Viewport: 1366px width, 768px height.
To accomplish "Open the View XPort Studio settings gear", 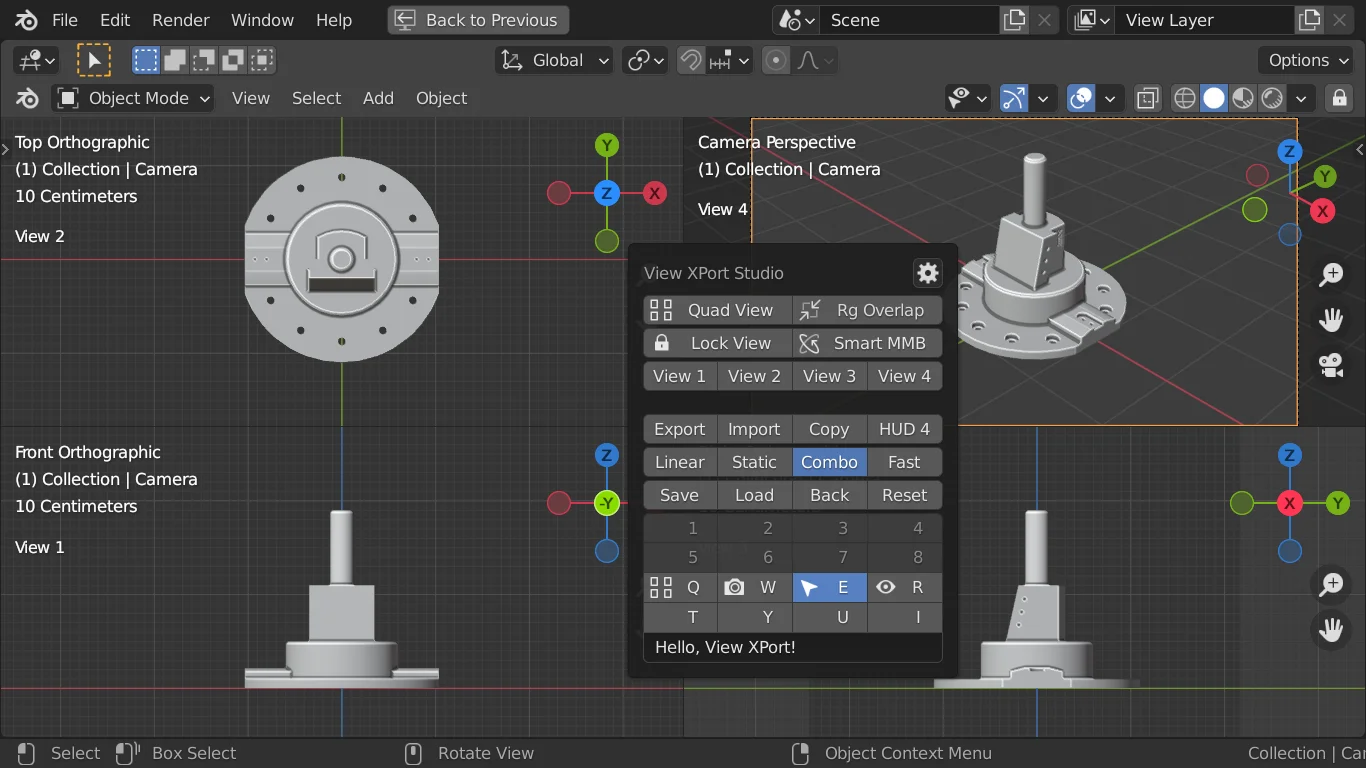I will [x=927, y=272].
